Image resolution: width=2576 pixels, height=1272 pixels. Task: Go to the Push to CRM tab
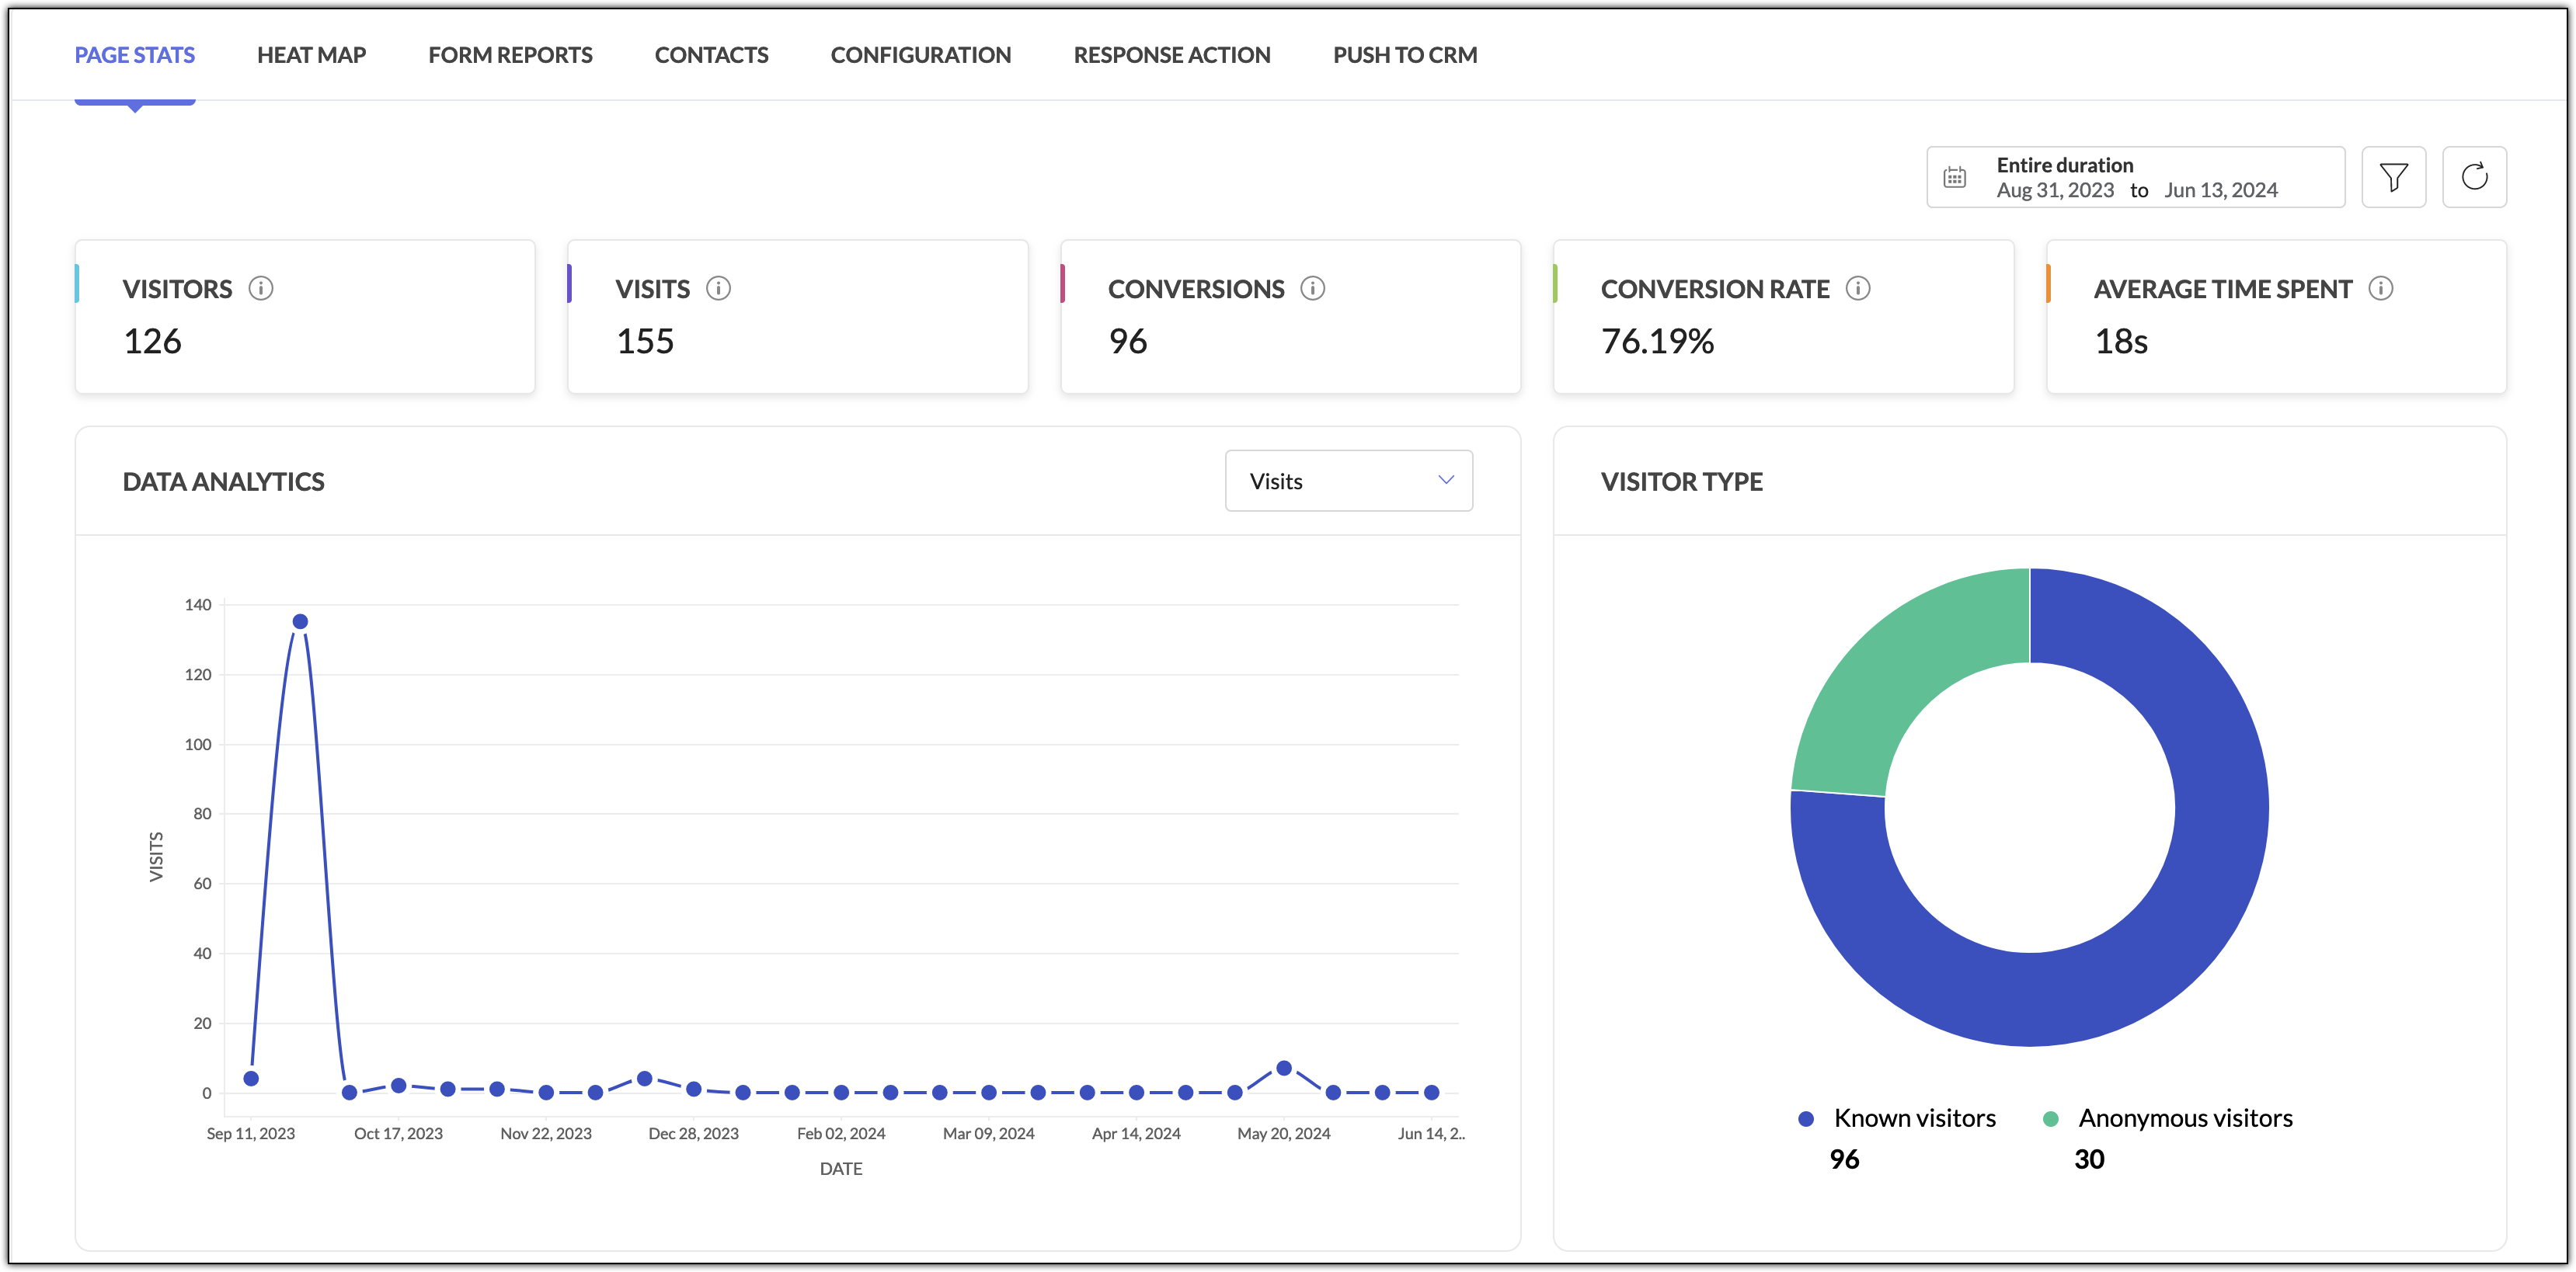point(1404,55)
